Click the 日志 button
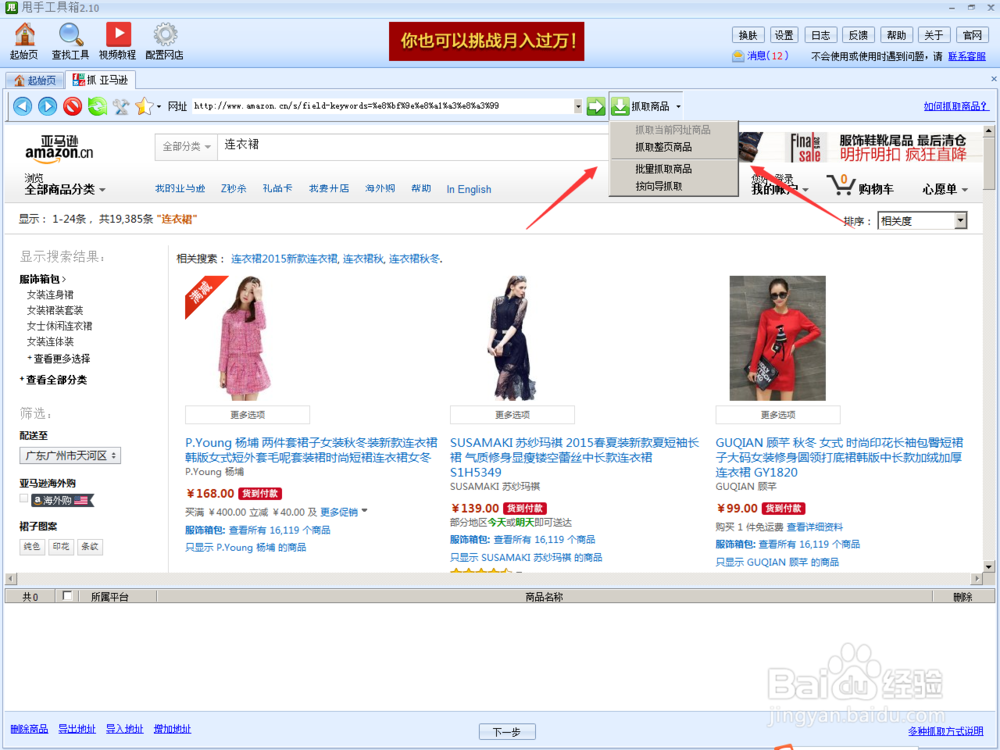 [x=821, y=35]
